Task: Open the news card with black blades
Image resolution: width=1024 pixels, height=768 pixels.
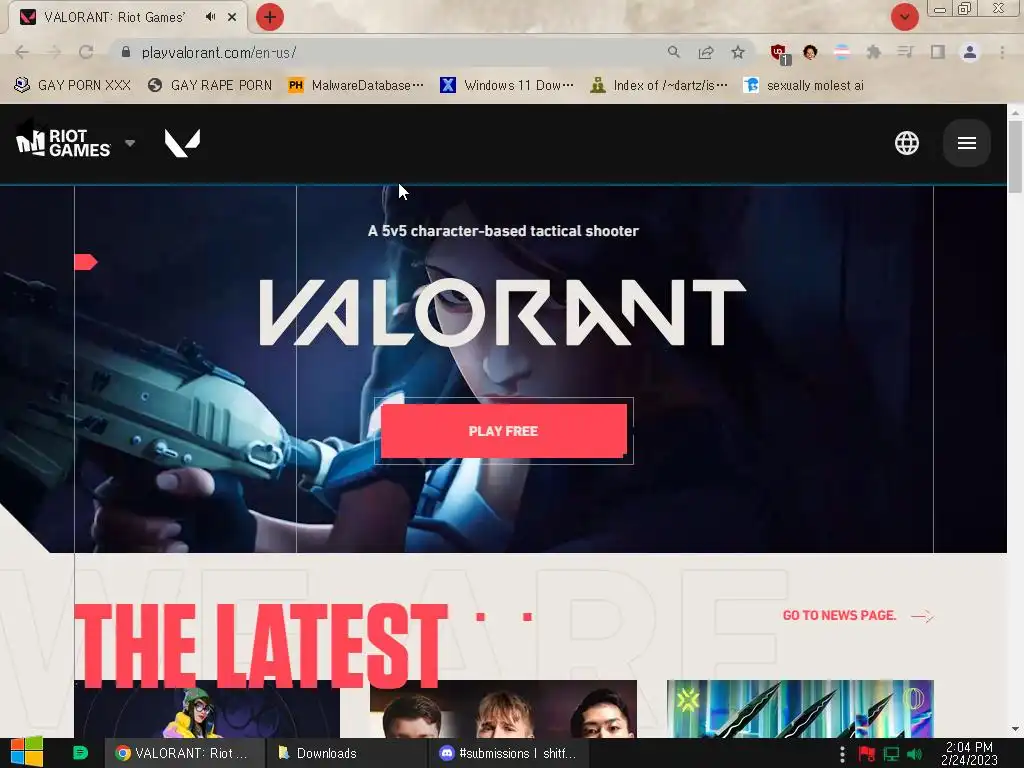Action: (800, 709)
